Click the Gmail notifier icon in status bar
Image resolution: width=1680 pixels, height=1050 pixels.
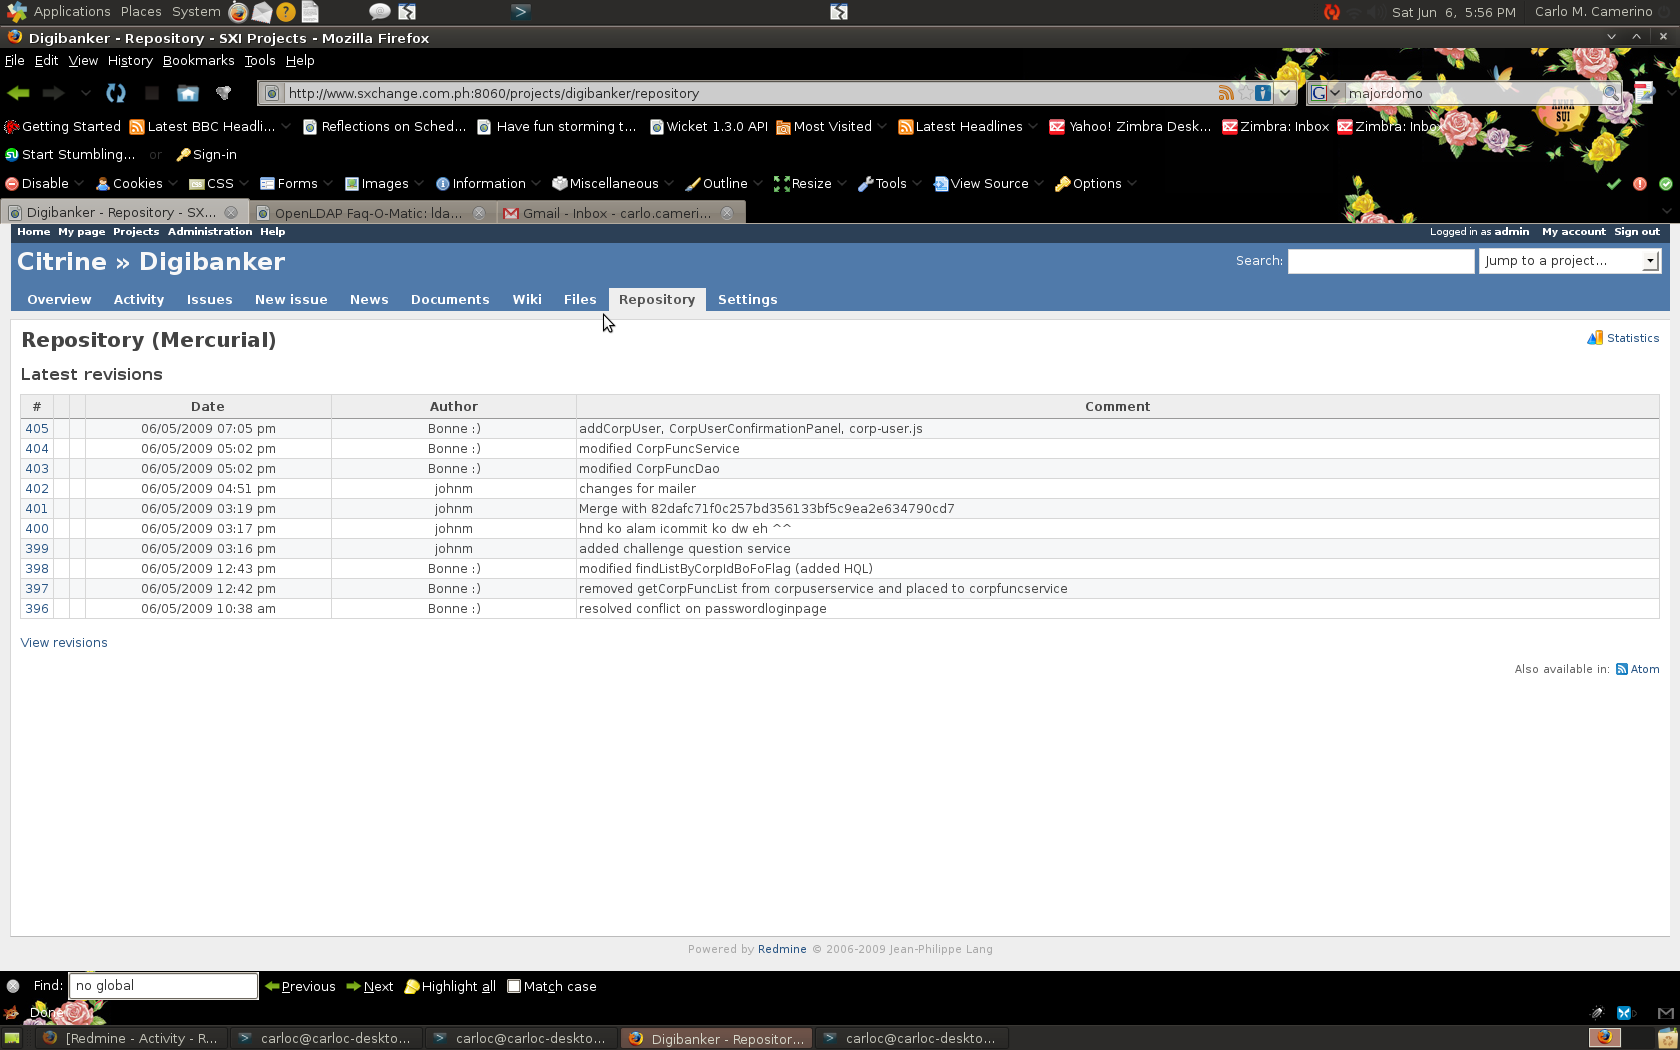pos(1666,1012)
